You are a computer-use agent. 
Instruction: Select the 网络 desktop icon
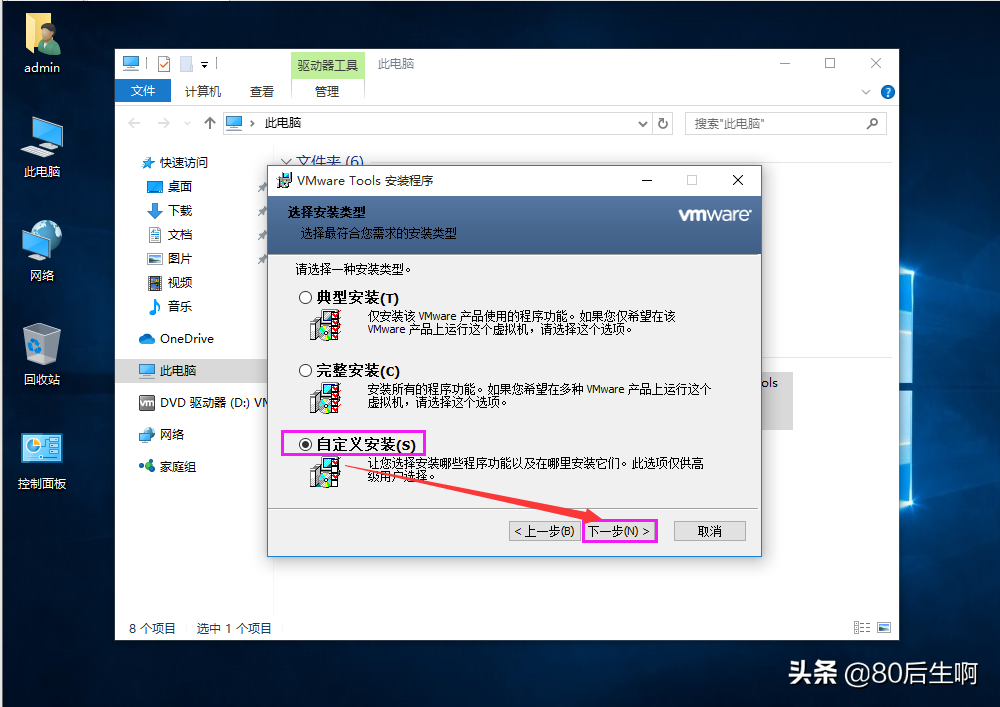tap(42, 251)
